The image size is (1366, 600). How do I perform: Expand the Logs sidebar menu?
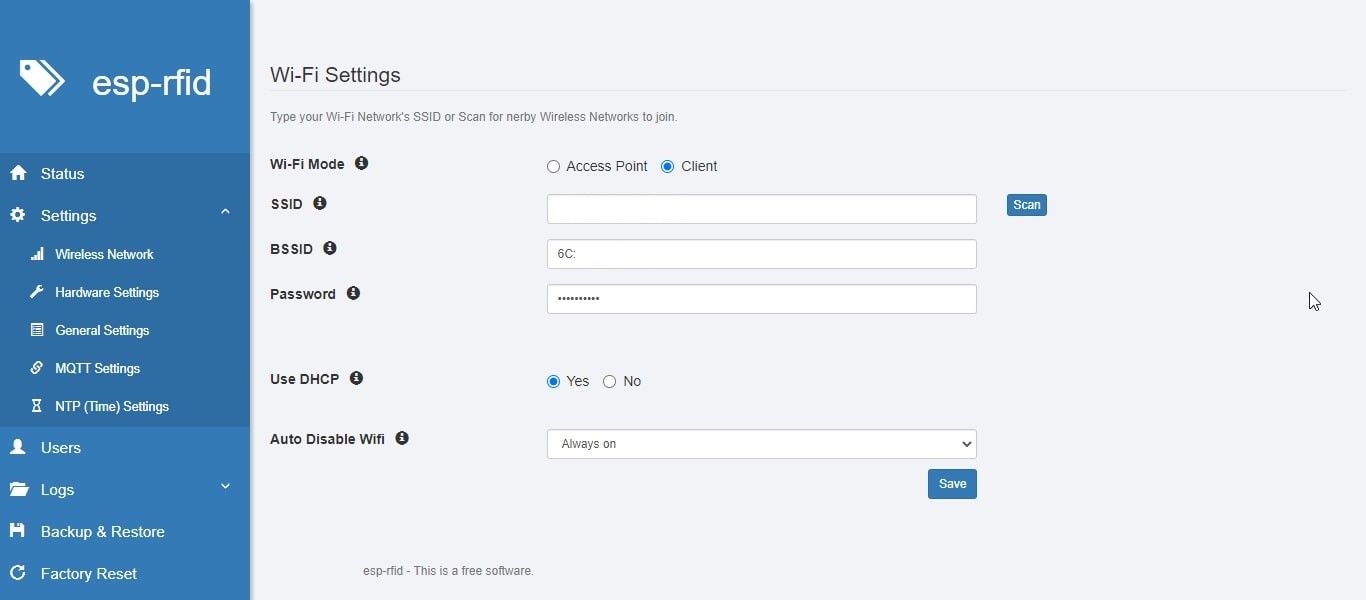[x=225, y=486]
